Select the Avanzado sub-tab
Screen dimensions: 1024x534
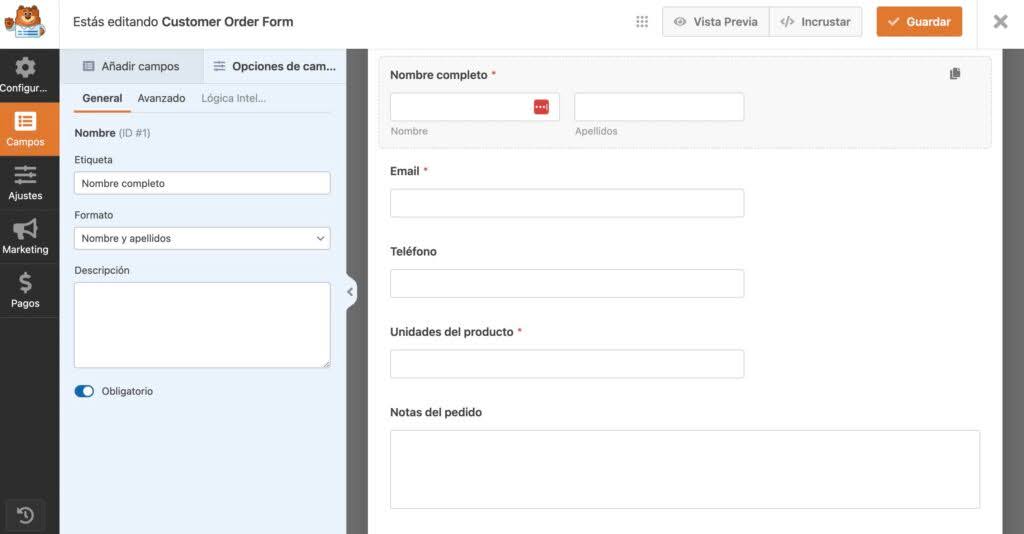pos(161,98)
